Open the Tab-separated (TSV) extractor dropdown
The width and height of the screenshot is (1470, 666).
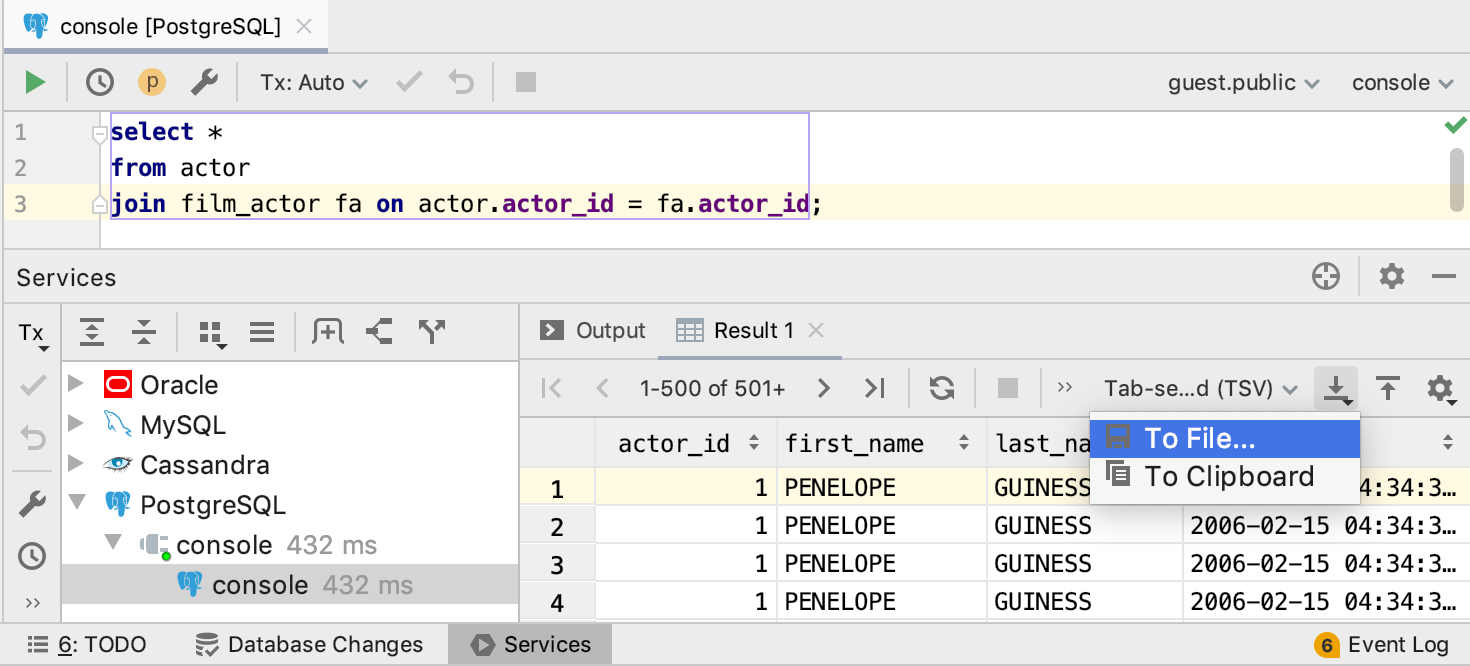(1200, 388)
